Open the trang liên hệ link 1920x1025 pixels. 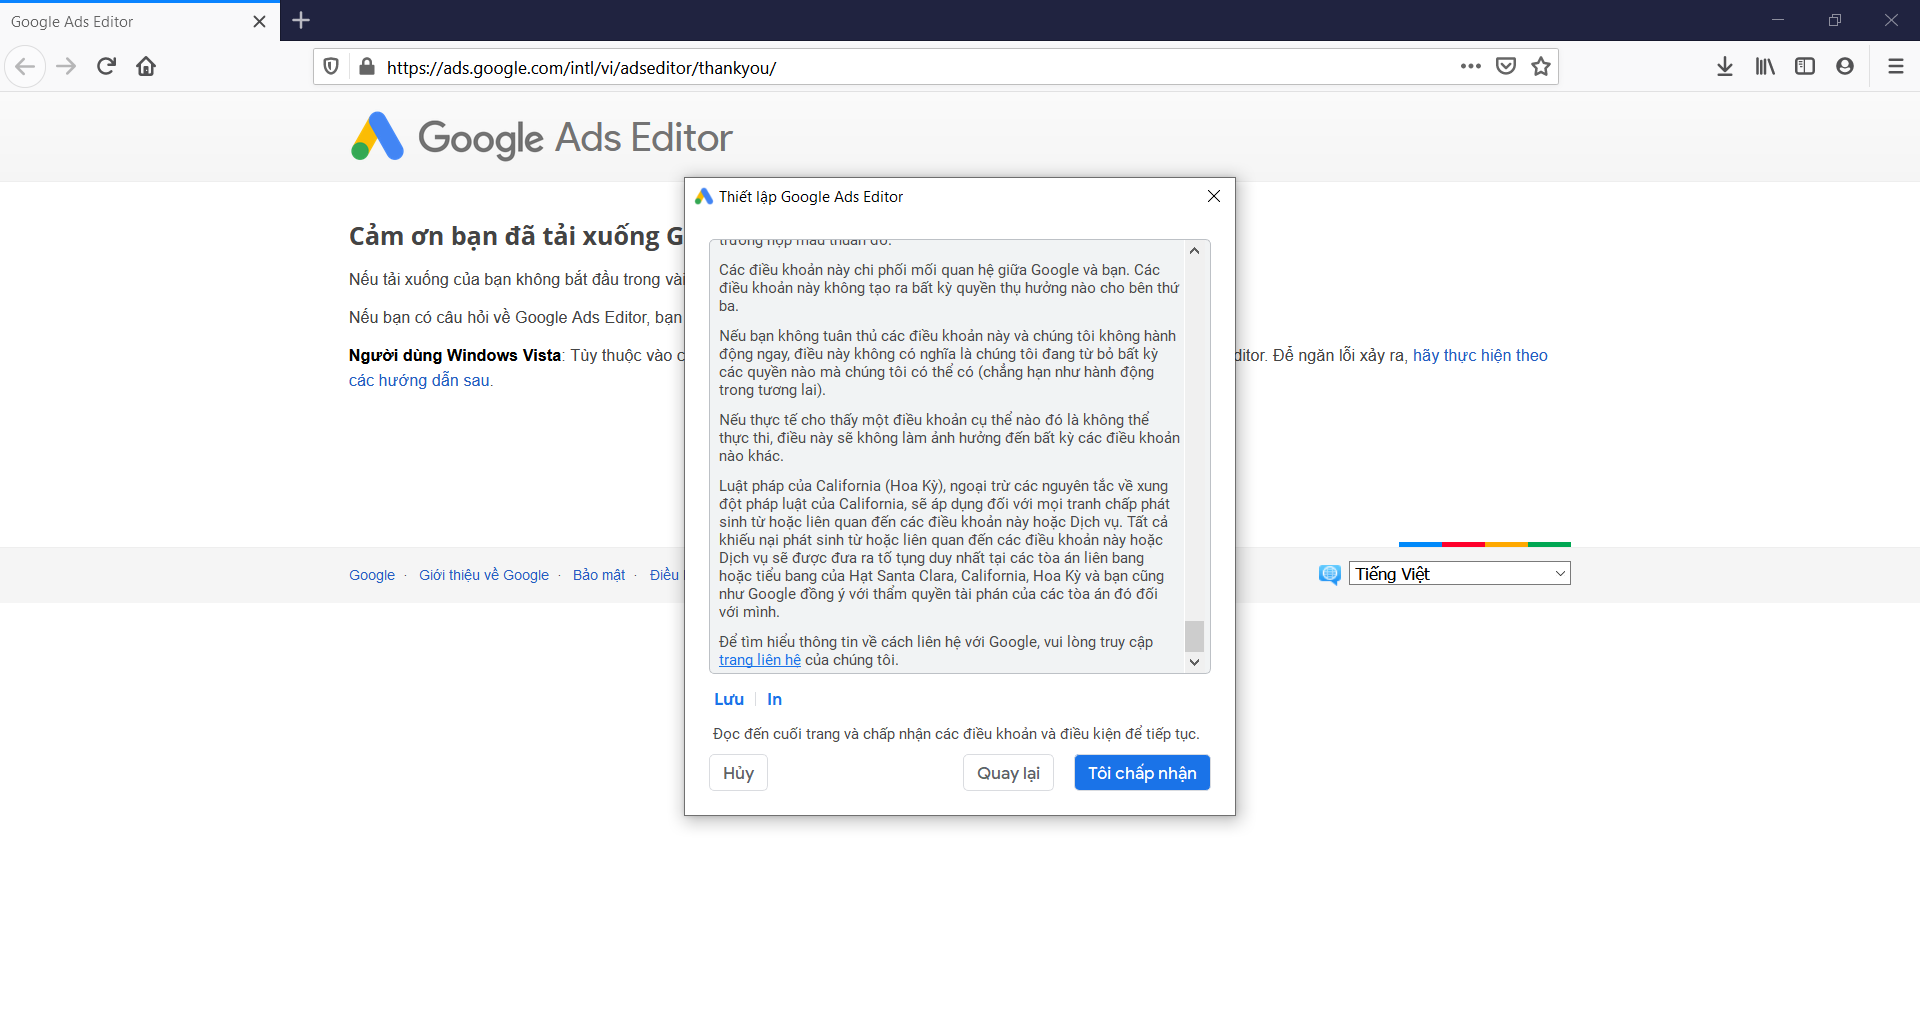pyautogui.click(x=759, y=660)
